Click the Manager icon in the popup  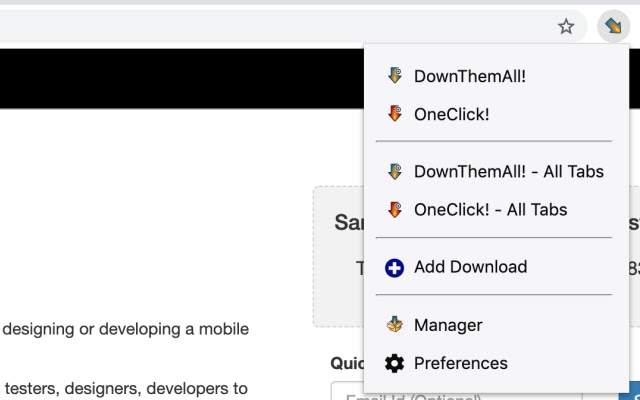395,325
